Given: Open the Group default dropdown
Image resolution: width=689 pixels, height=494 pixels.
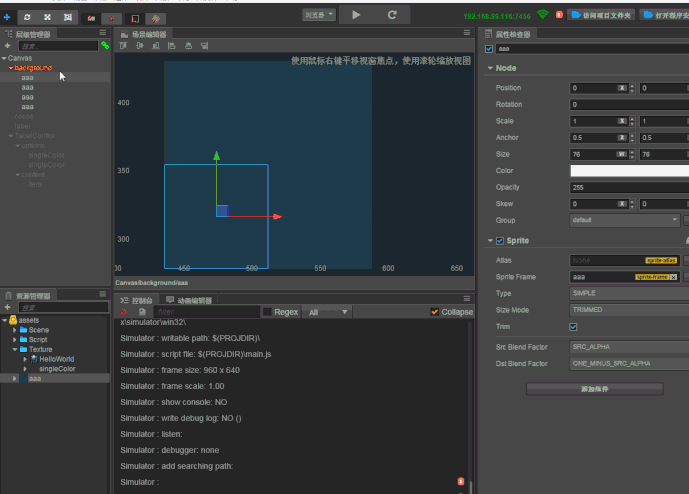Looking at the screenshot, I should [625, 220].
